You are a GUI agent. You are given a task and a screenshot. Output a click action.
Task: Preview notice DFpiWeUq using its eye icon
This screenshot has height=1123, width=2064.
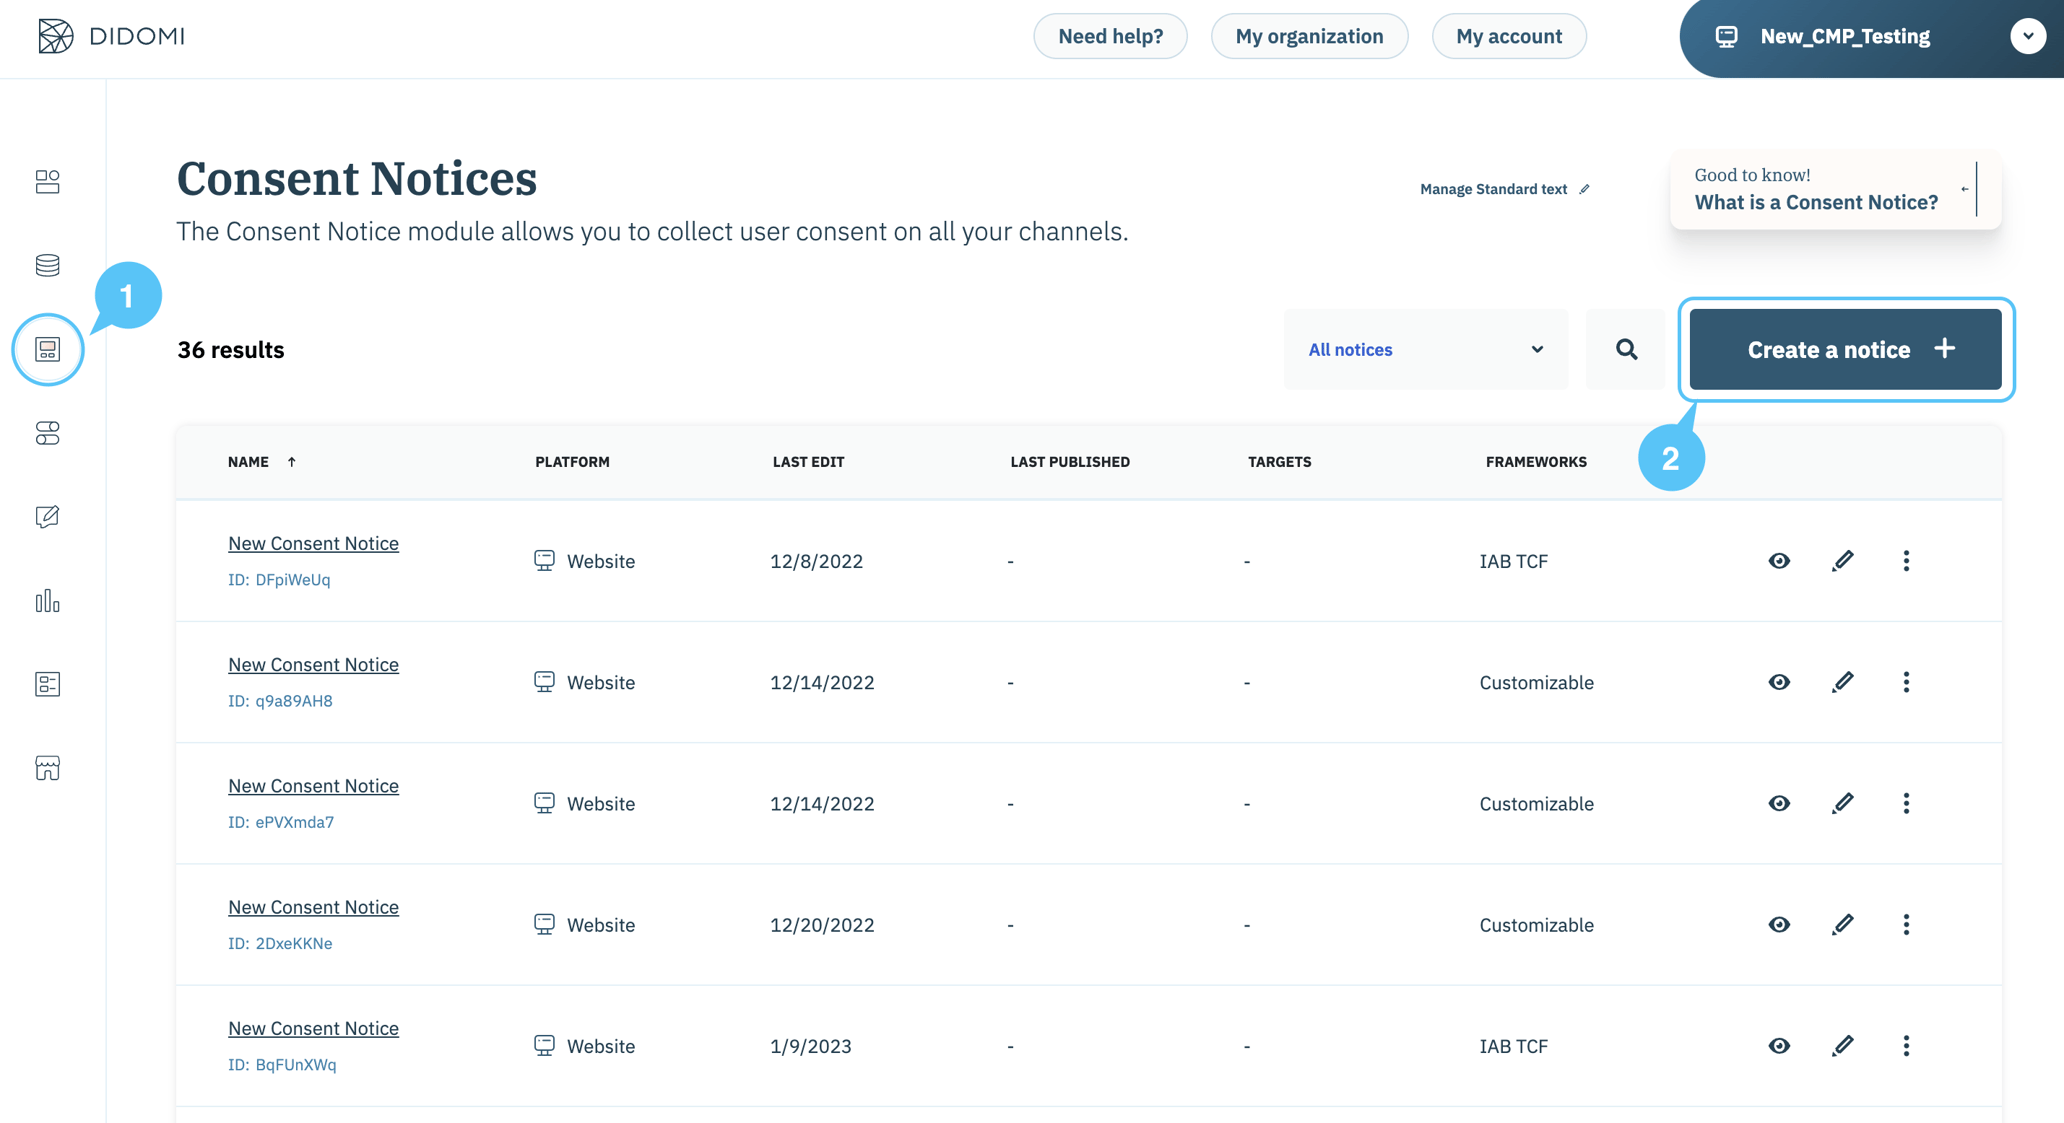(x=1779, y=561)
